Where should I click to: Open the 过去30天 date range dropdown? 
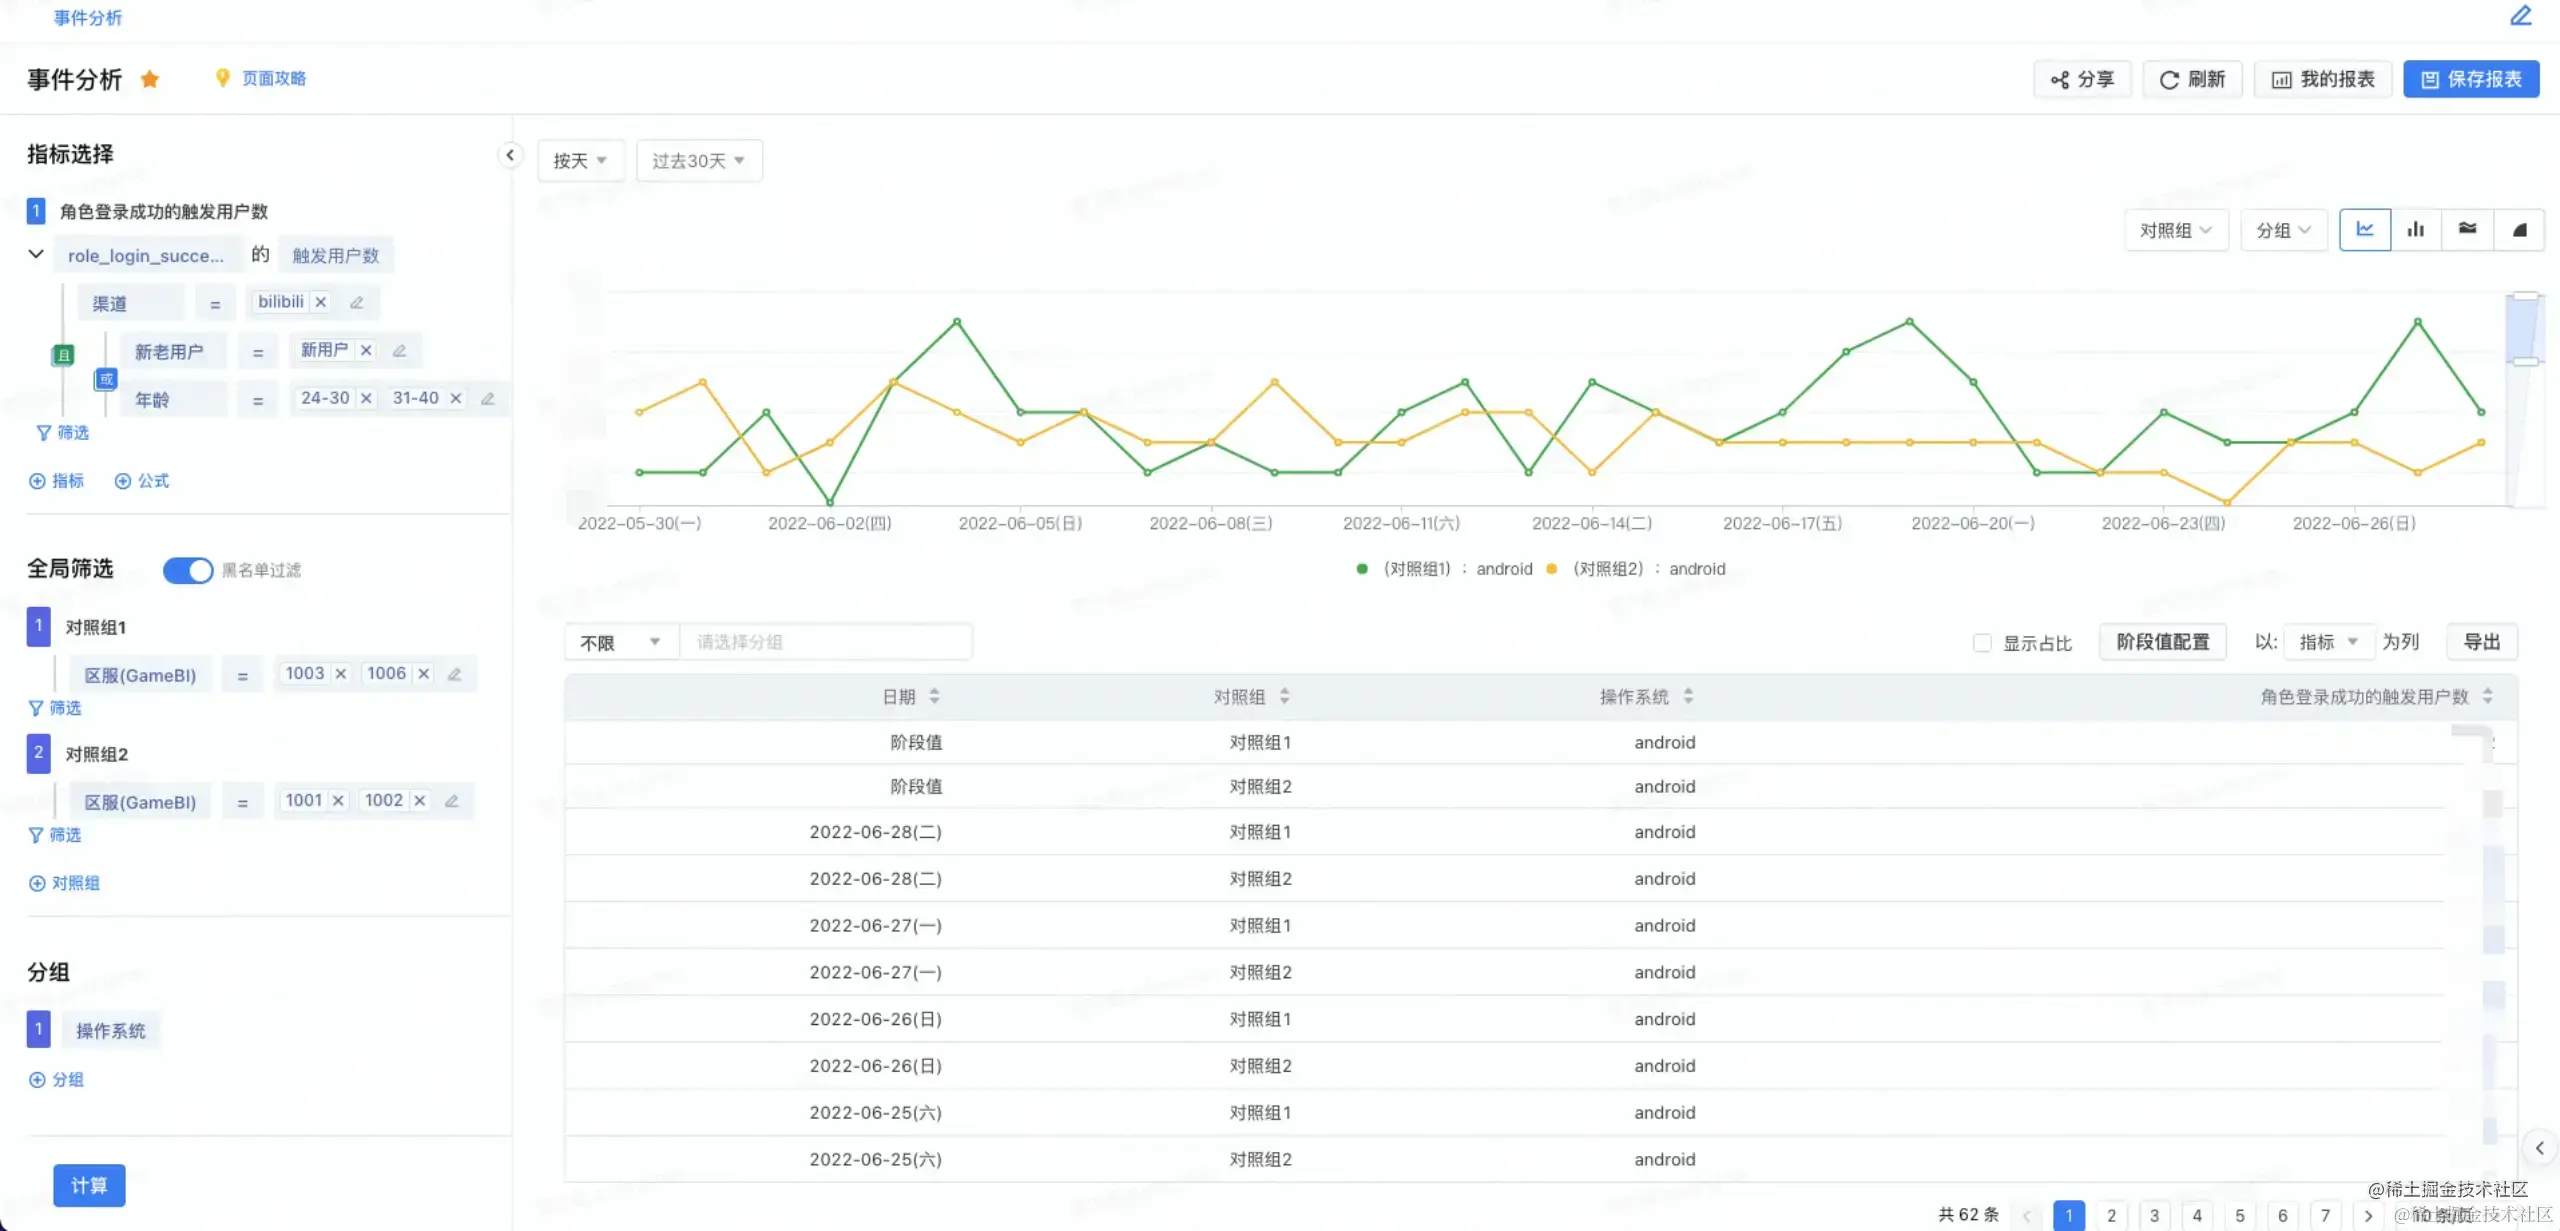coord(698,161)
